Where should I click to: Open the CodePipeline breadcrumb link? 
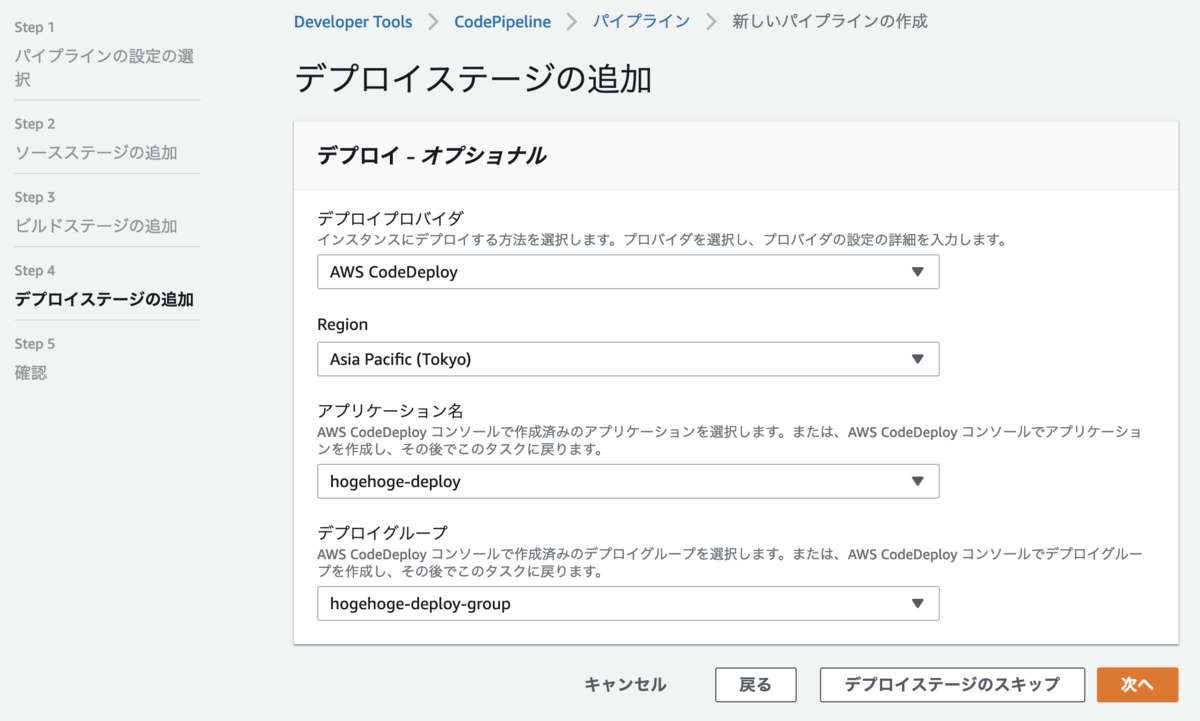point(502,21)
